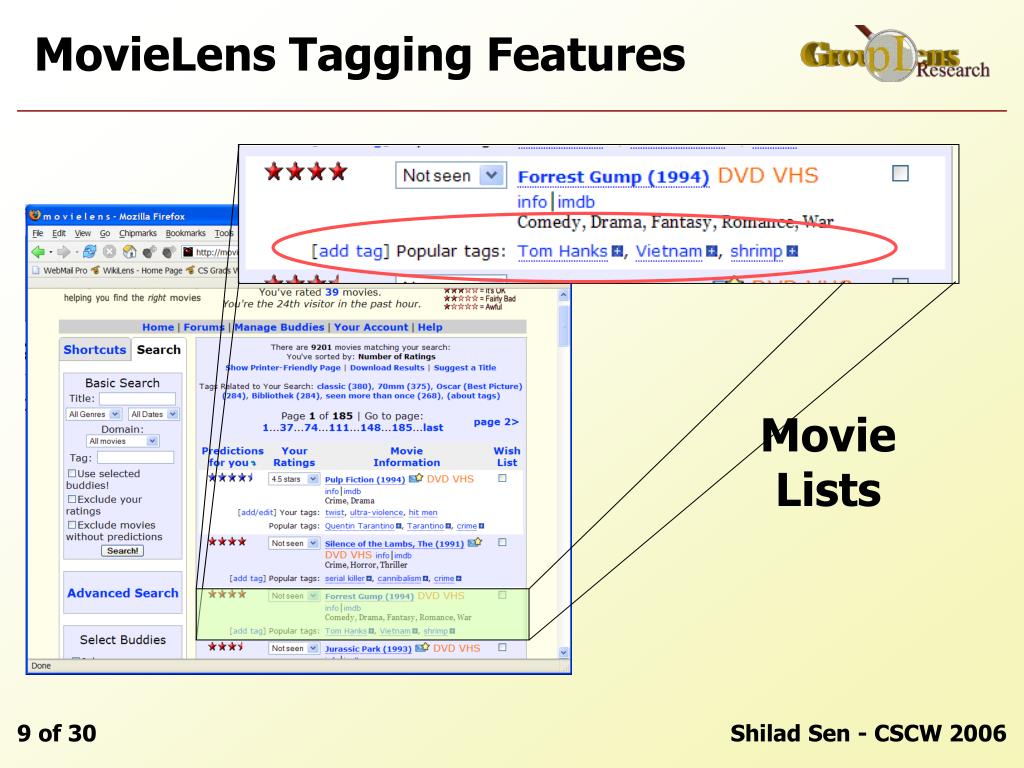This screenshot has width=1024, height=768.
Task: Click the Reload icon in Firefox toolbar
Action: [89, 252]
